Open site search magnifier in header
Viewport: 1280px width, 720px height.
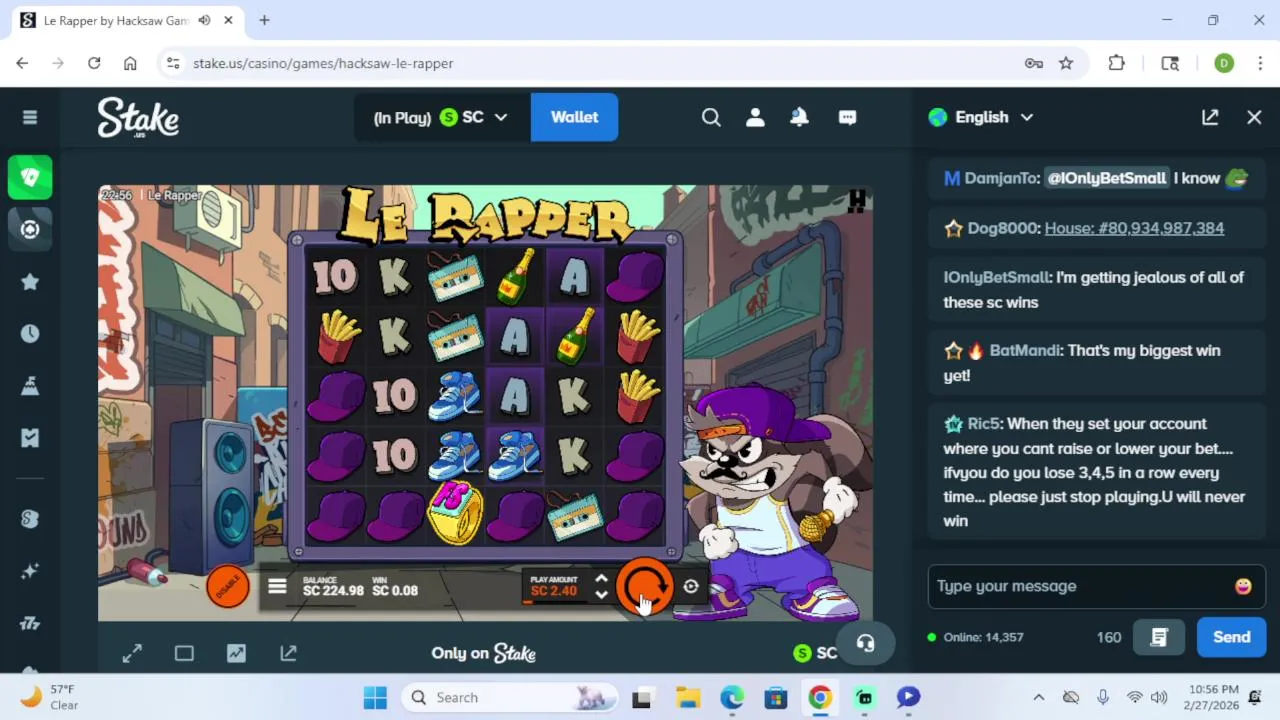pyautogui.click(x=711, y=117)
